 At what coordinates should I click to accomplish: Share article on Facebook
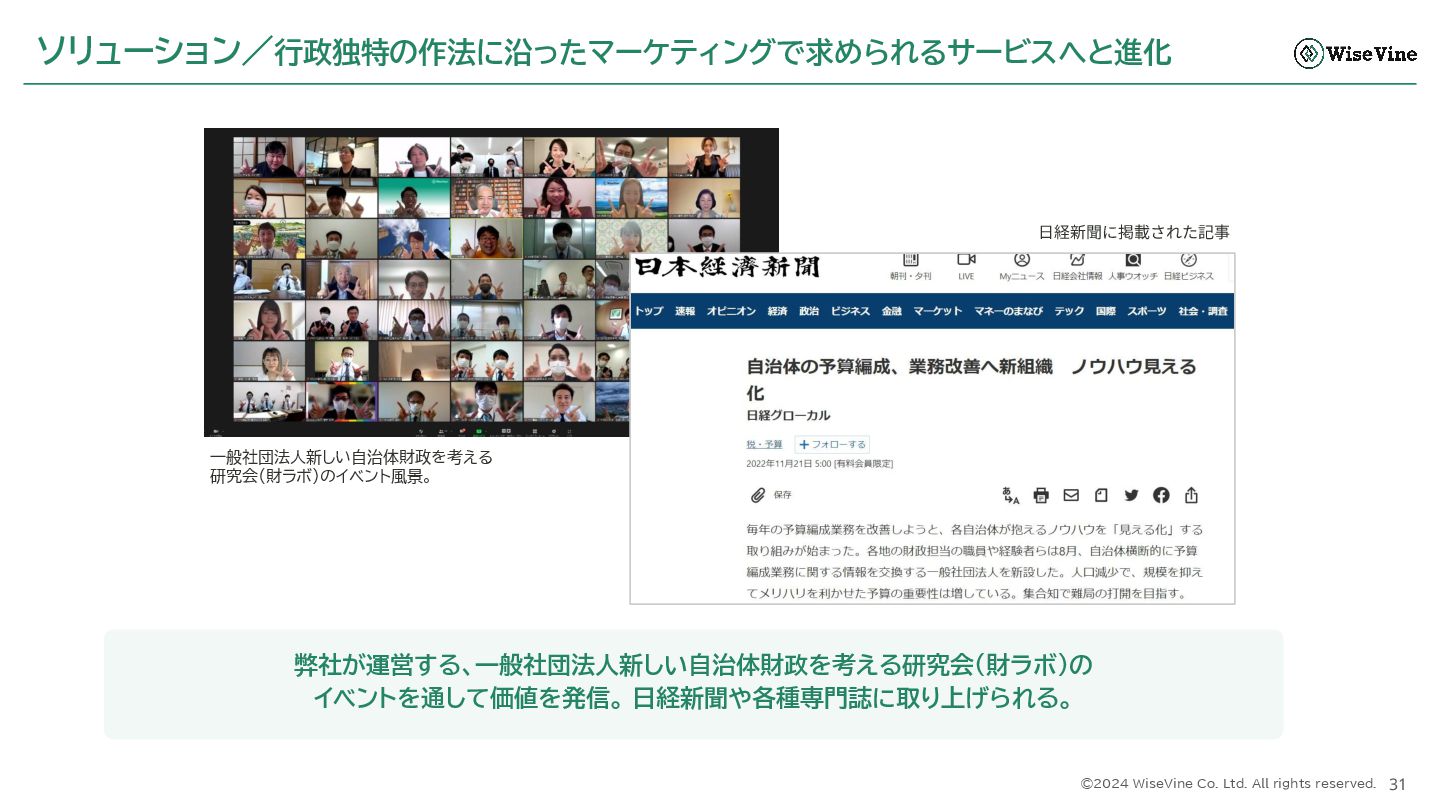1161,495
